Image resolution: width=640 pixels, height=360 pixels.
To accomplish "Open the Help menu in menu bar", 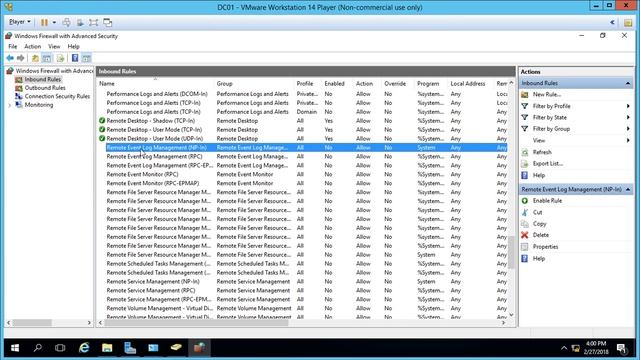I will click(73, 47).
